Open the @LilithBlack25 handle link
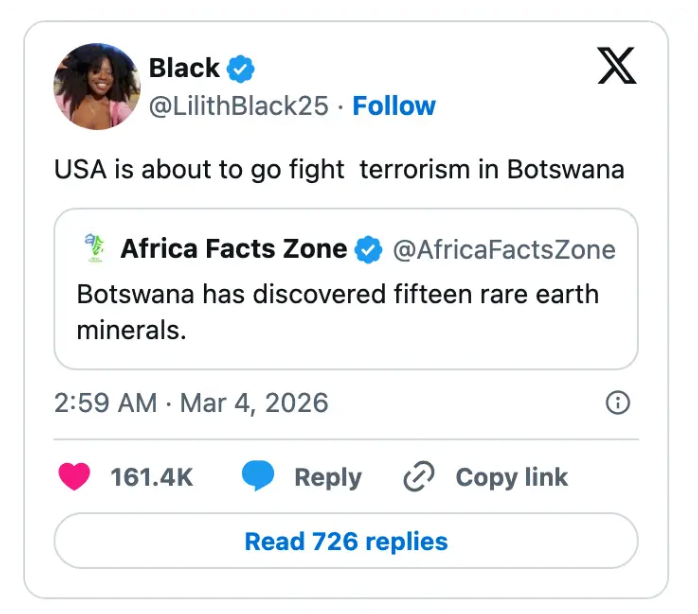Viewport: 698px width, 614px height. (x=238, y=106)
